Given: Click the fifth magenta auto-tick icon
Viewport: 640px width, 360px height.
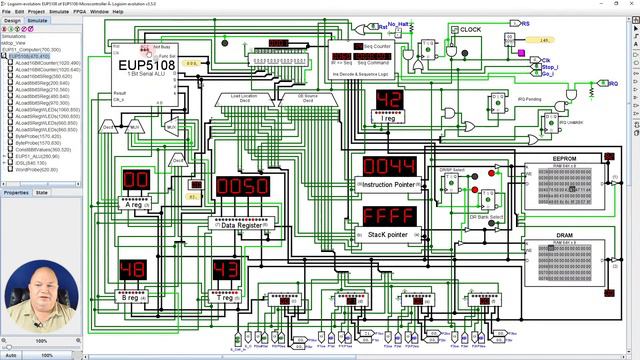Looking at the screenshot, I should point(31,29).
